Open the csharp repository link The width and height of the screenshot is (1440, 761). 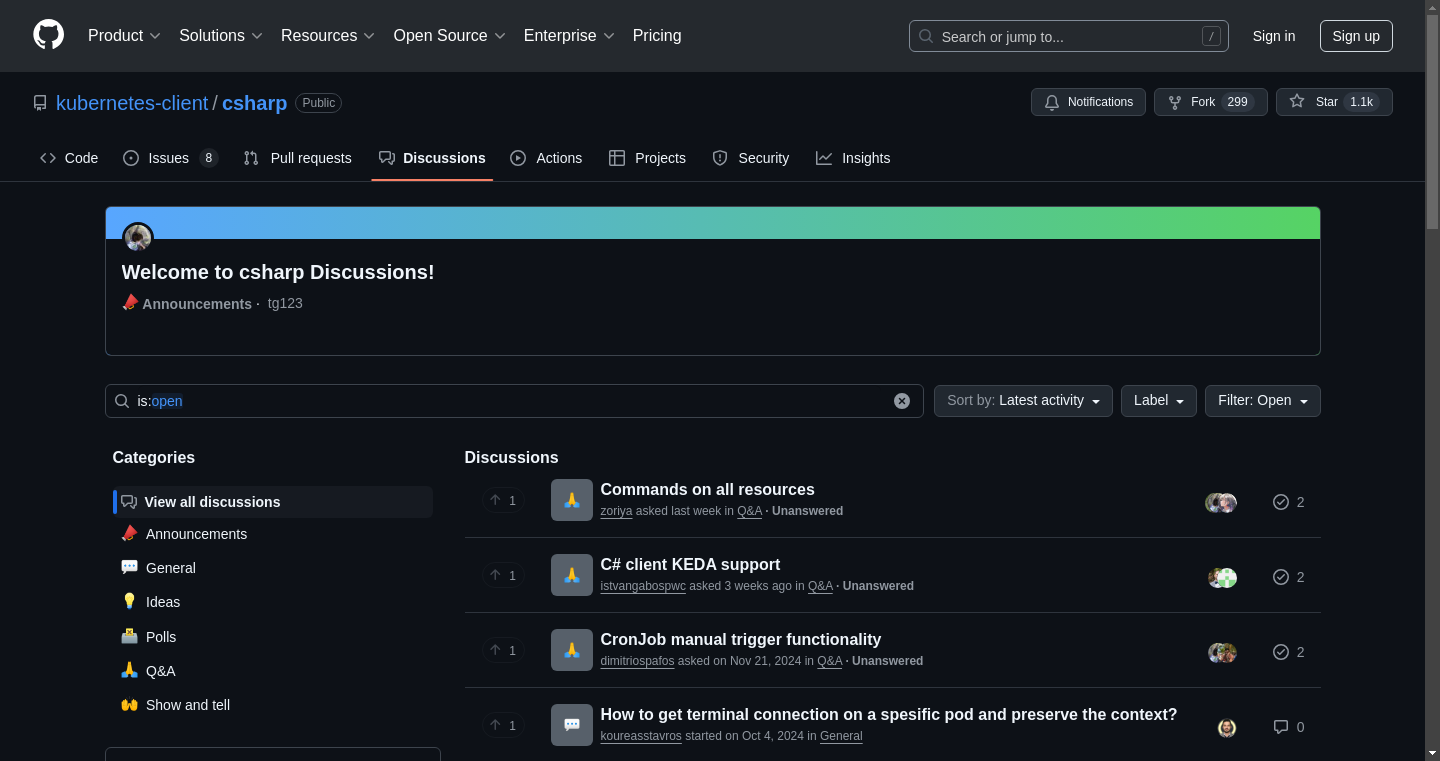pyautogui.click(x=254, y=103)
